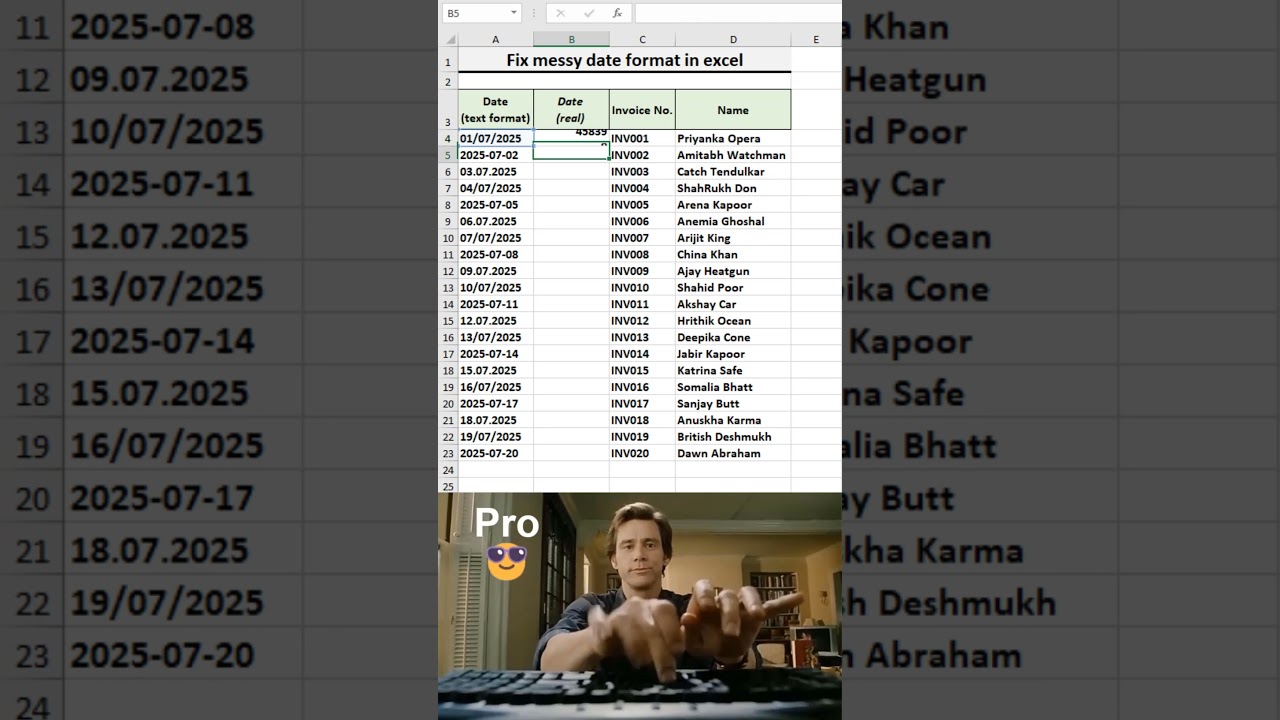The height and width of the screenshot is (720, 1280).
Task: Select the name cell 'Anemia Ghoshal'
Action: pyautogui.click(x=733, y=221)
